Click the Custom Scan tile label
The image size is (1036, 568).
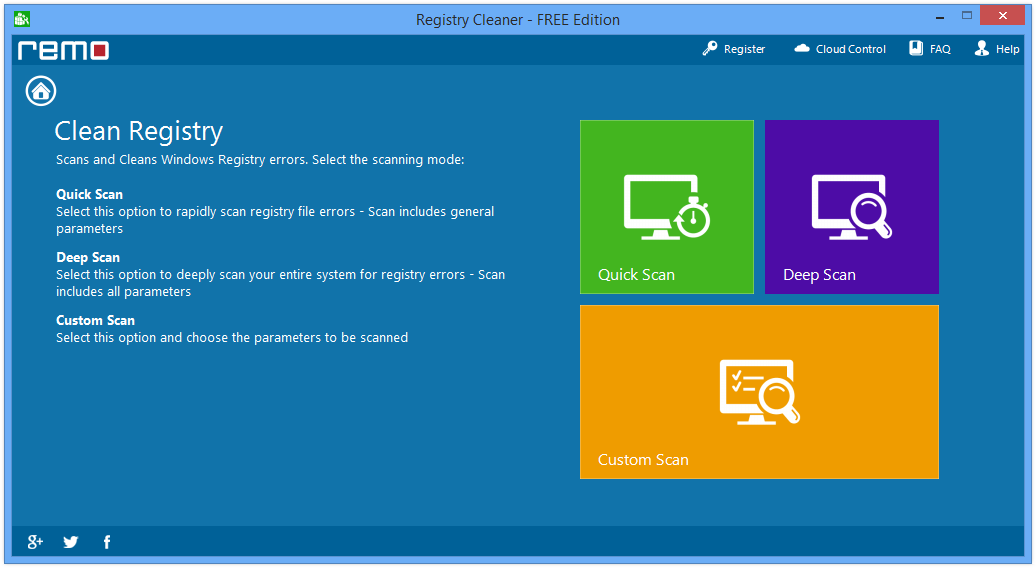coord(643,460)
